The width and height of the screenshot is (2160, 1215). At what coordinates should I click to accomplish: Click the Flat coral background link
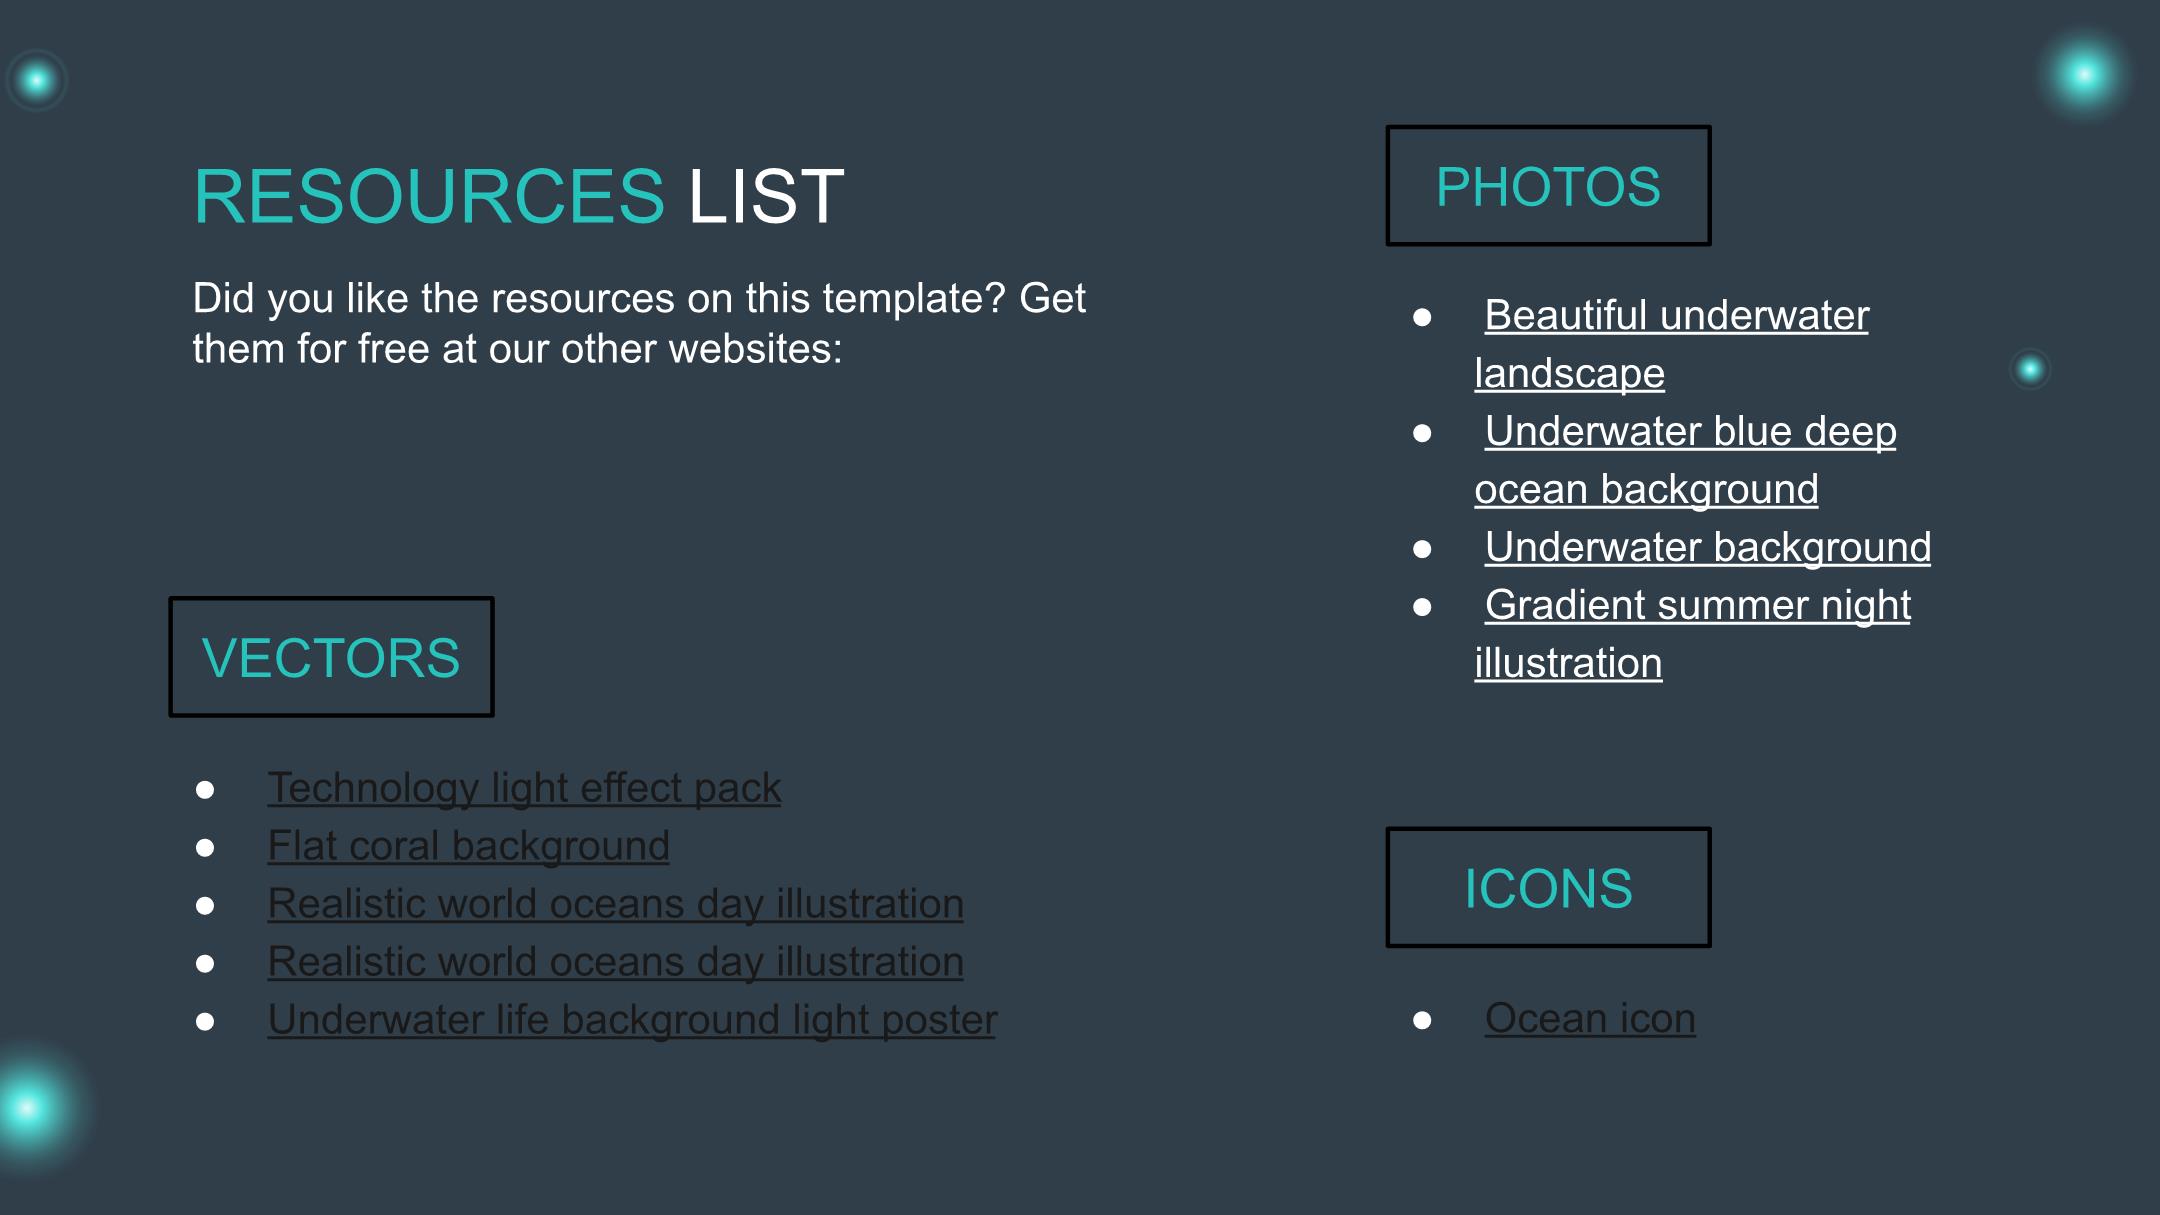point(468,846)
